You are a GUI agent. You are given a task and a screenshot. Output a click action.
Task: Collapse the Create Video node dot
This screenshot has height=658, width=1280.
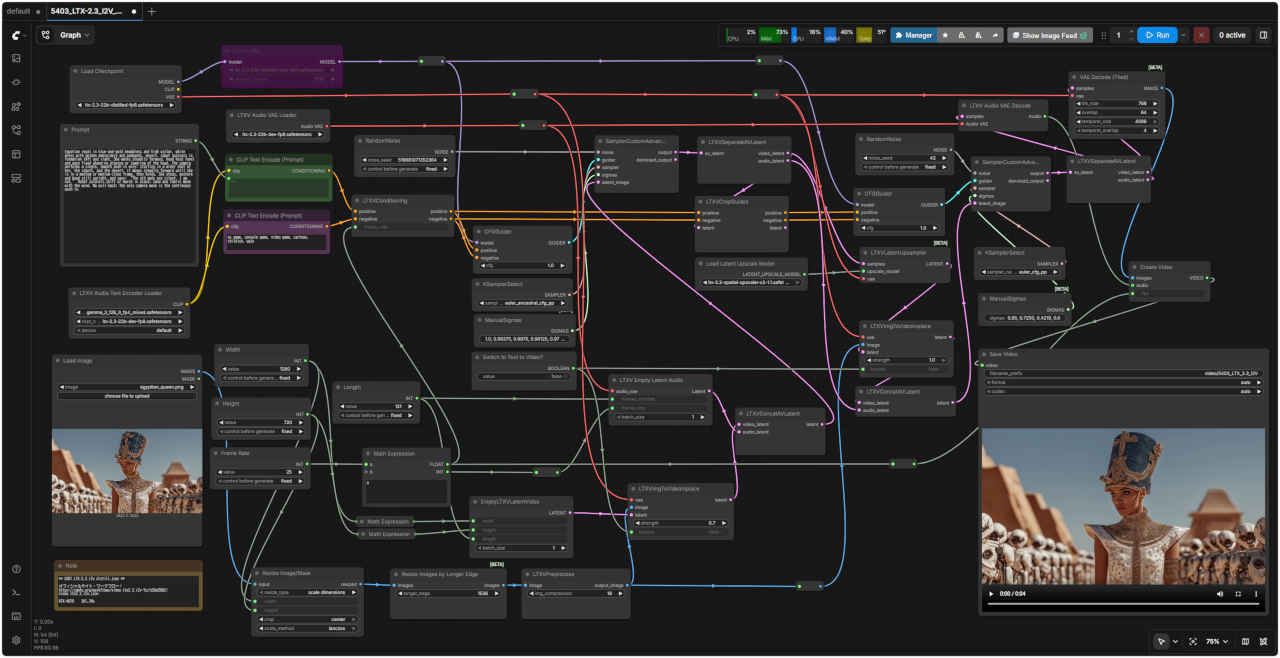tap(1134, 266)
